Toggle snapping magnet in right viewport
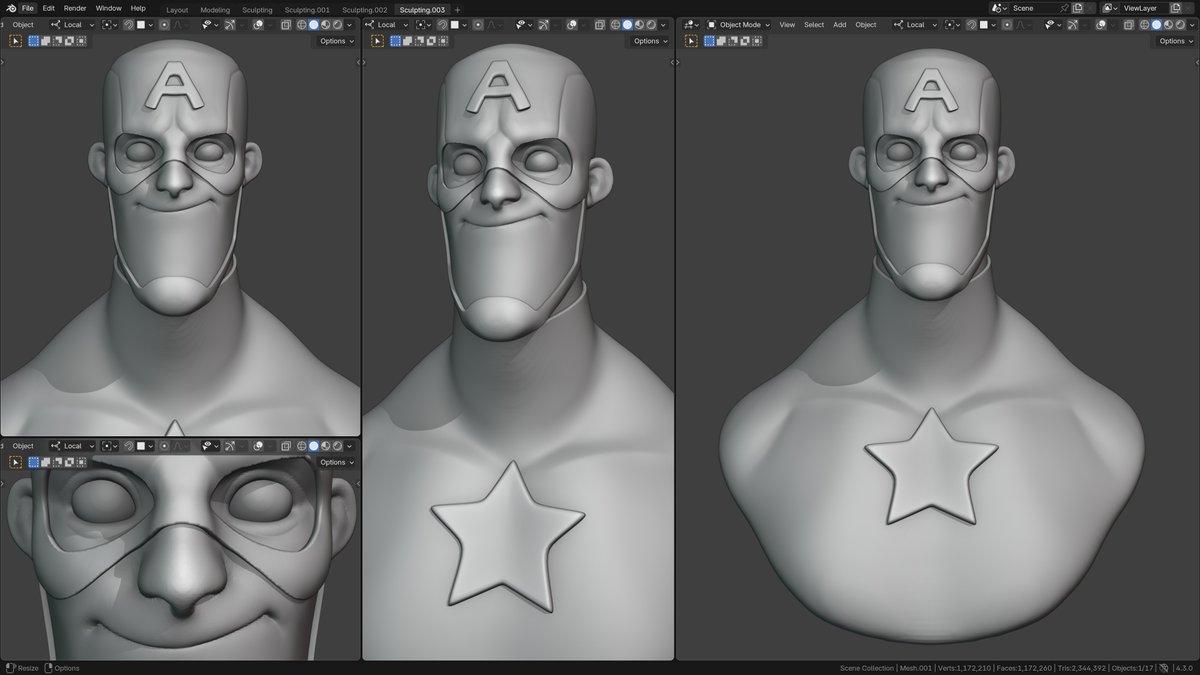The image size is (1200, 675). coord(971,25)
